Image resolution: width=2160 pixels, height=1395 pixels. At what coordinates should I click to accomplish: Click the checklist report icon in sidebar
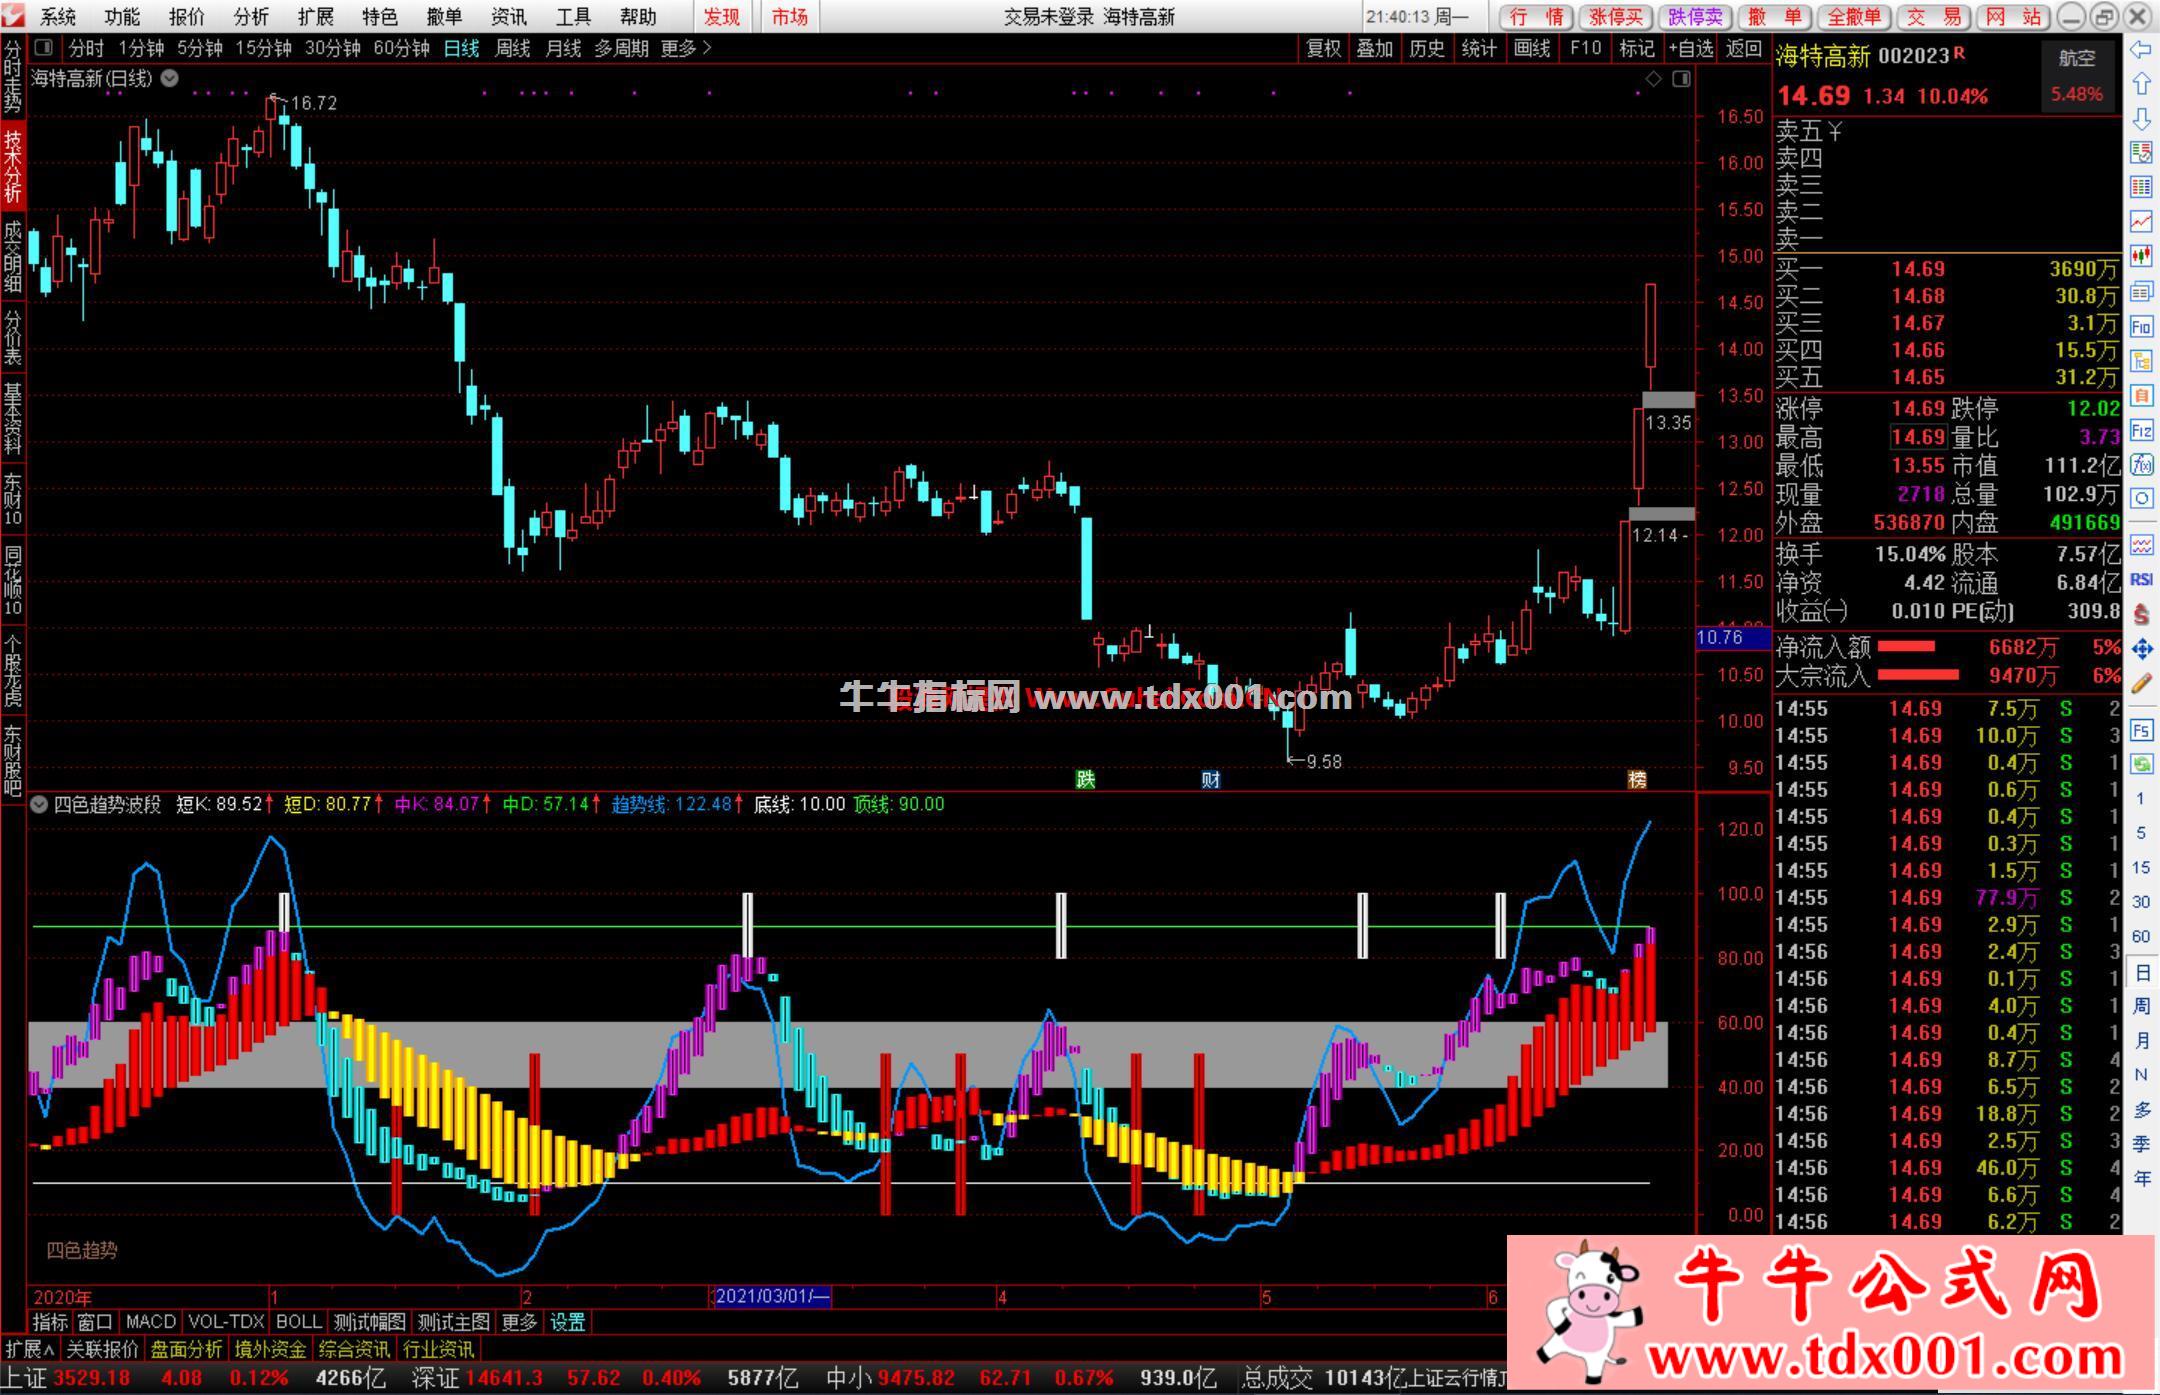click(x=2141, y=152)
